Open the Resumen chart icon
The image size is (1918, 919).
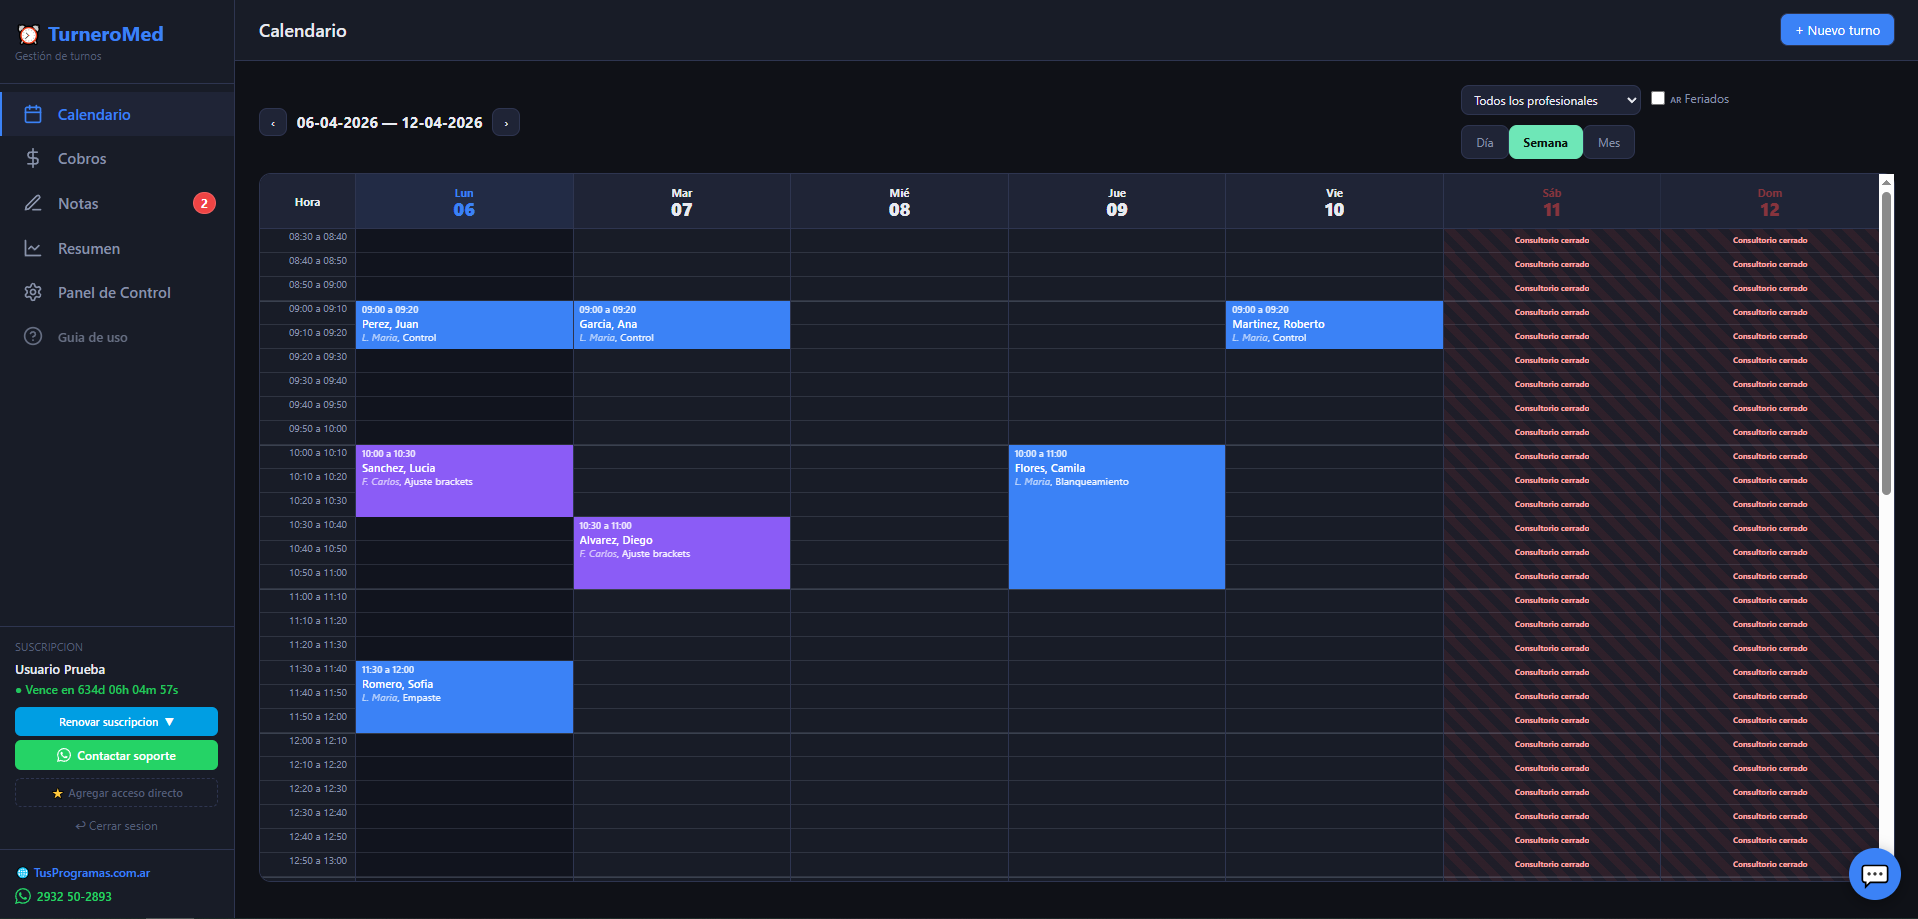click(33, 248)
